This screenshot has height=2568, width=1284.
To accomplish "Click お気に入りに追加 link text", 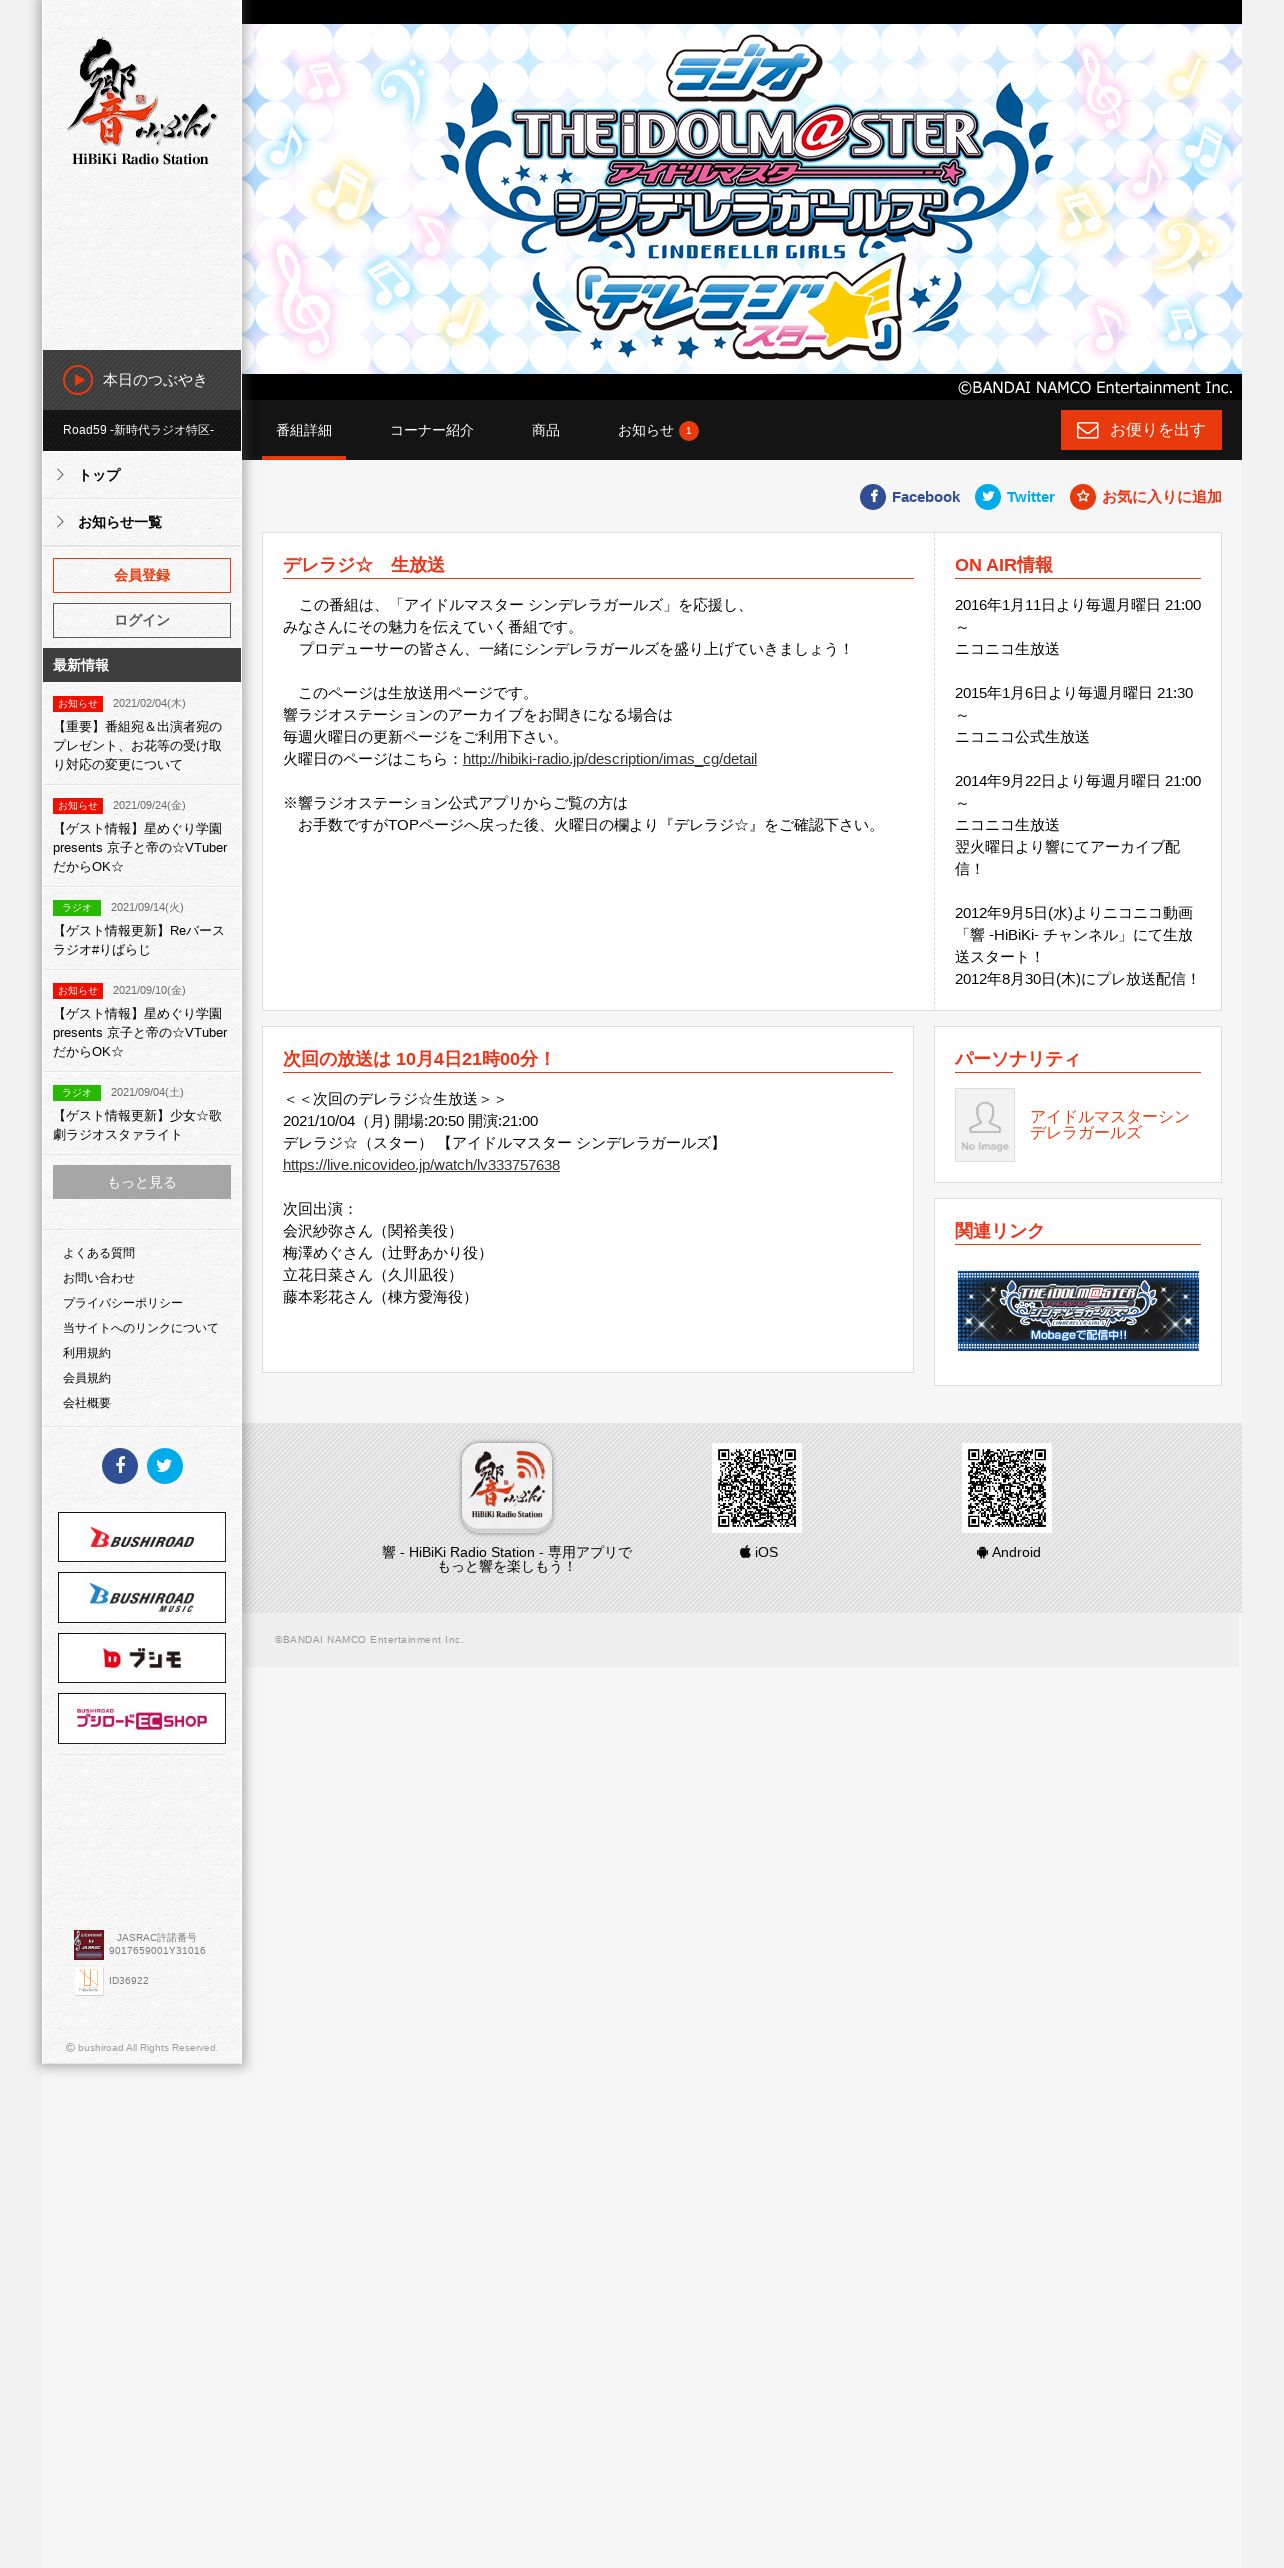I will pos(1162,497).
